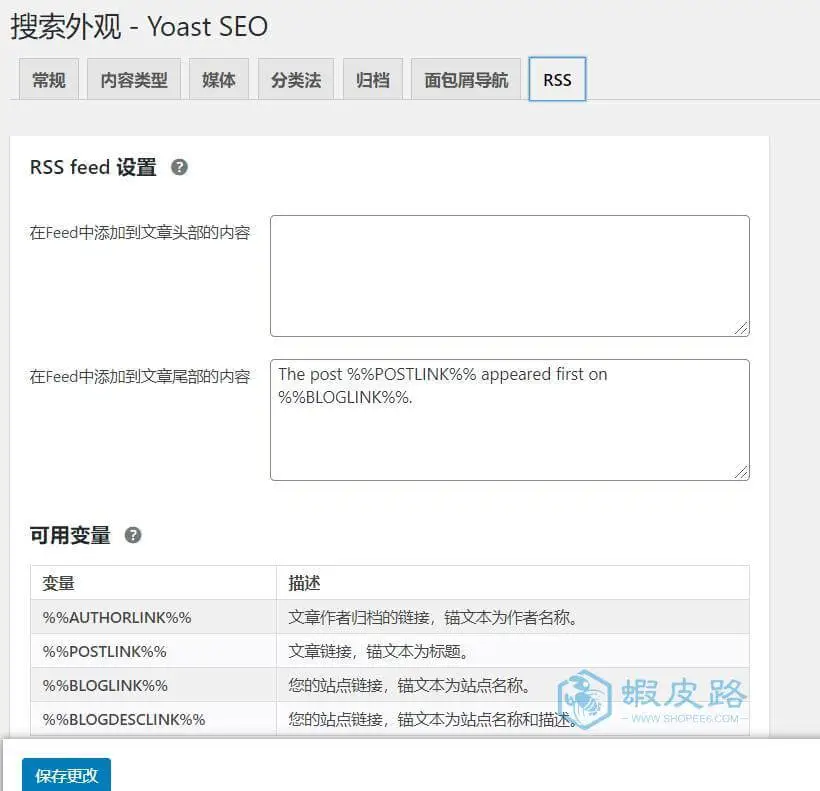
Task: Go to the 分类法 tab
Action: click(296, 79)
